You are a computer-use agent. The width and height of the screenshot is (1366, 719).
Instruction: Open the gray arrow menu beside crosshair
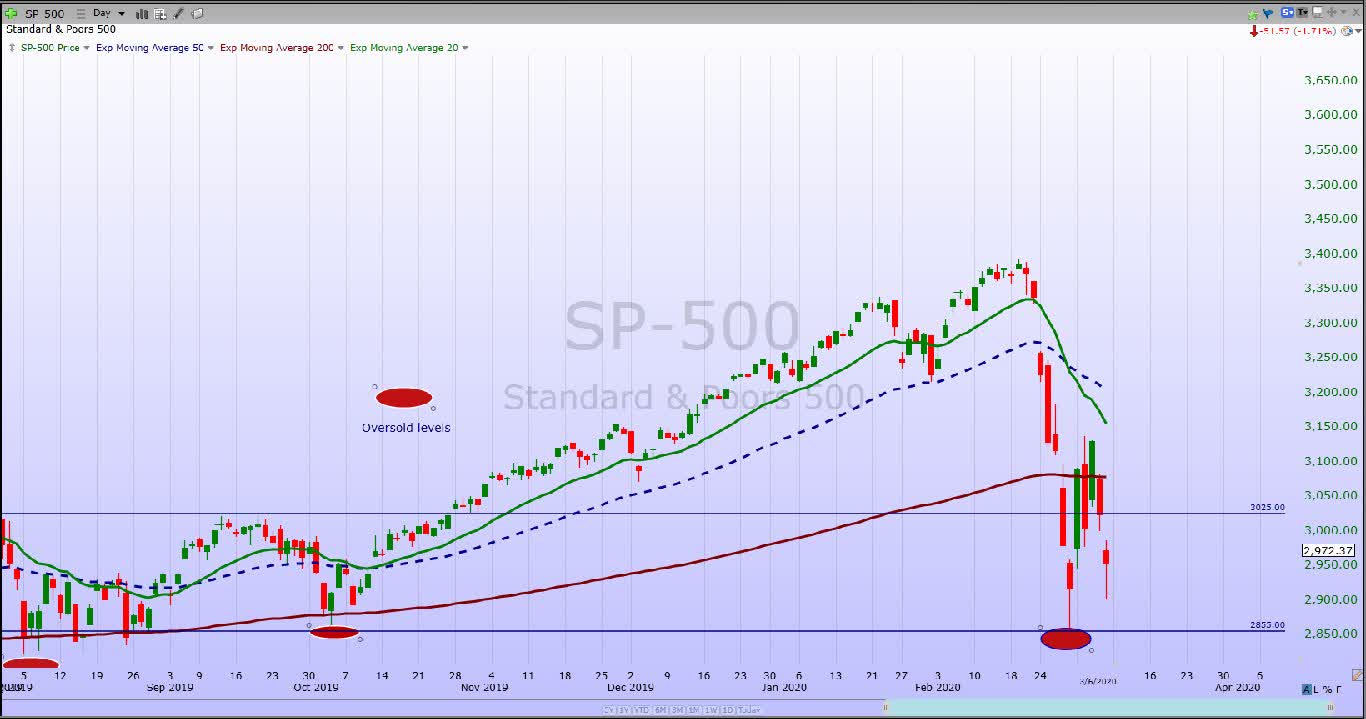tap(1344, 12)
